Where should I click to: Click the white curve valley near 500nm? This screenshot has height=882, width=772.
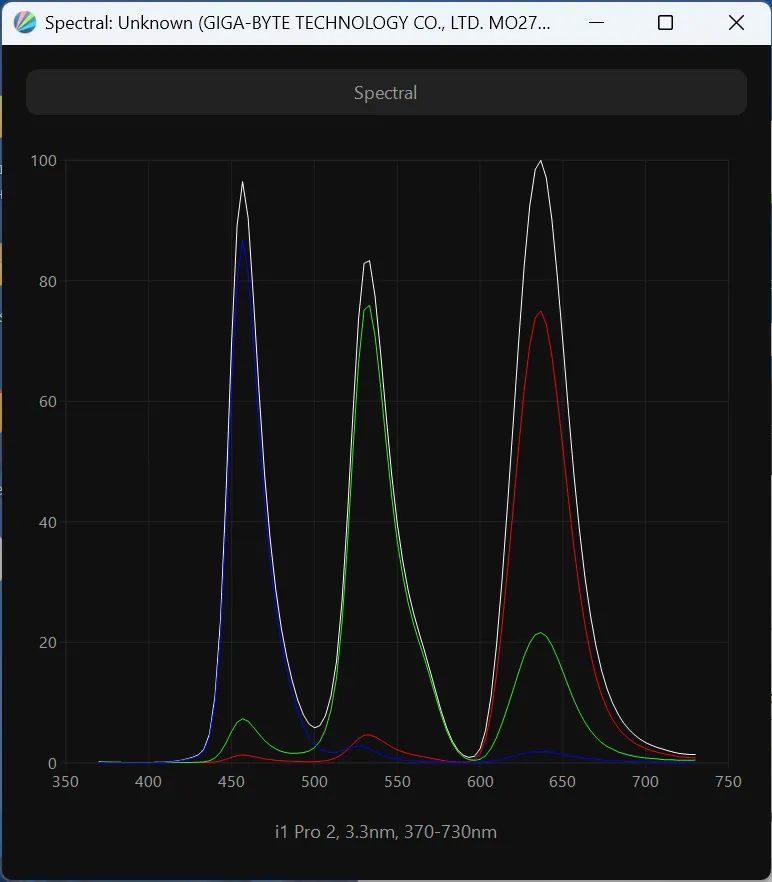(x=315, y=727)
